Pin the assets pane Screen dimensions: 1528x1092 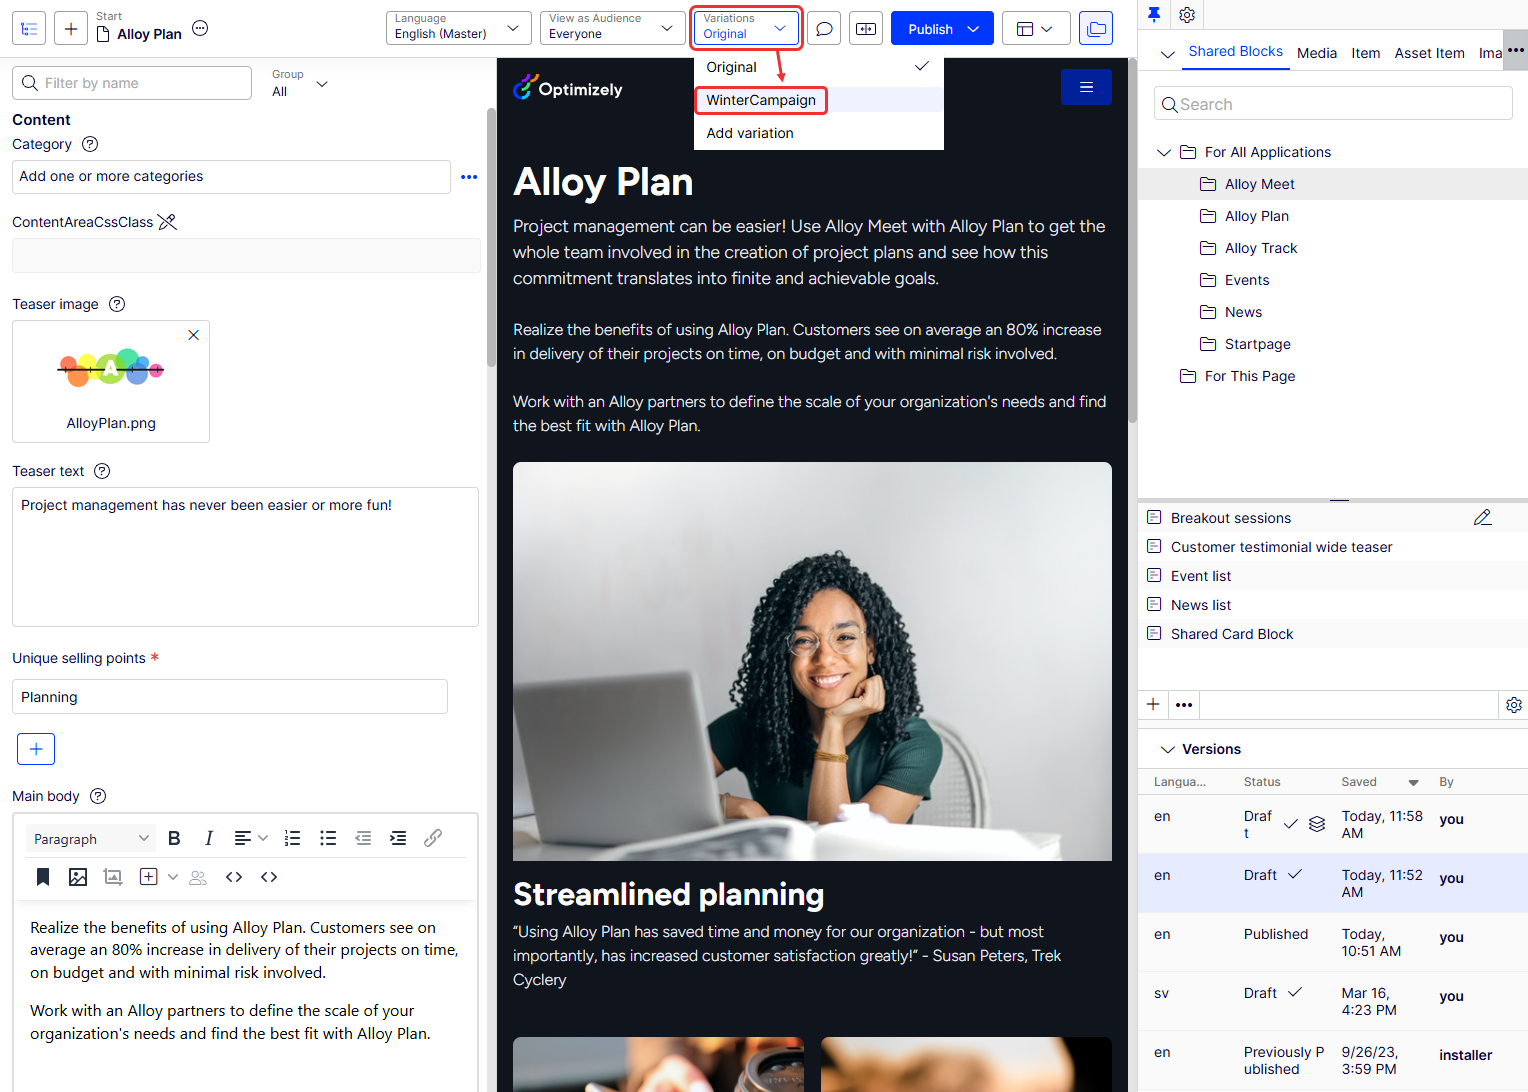1154,15
